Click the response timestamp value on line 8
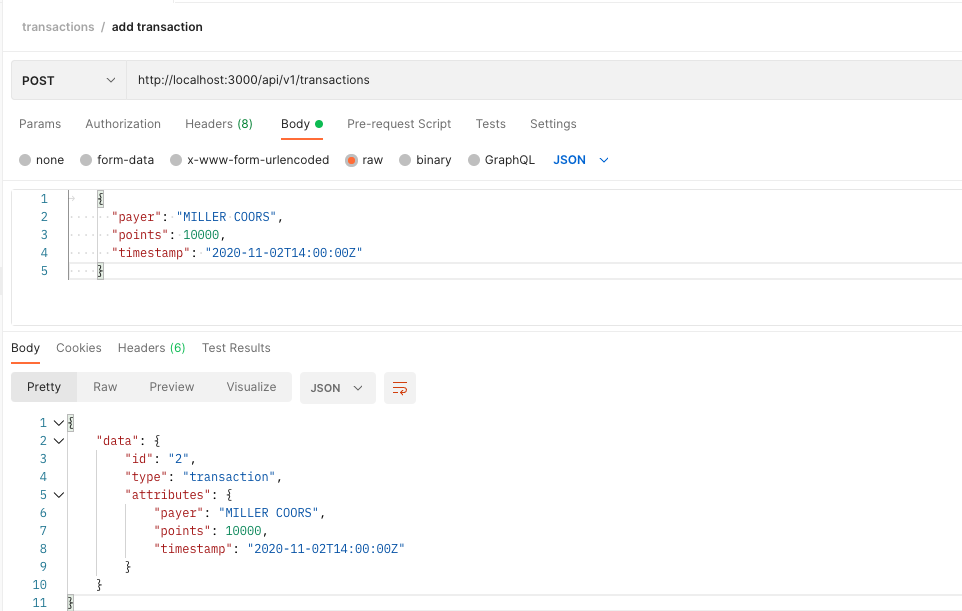This screenshot has width=962, height=611. click(326, 549)
